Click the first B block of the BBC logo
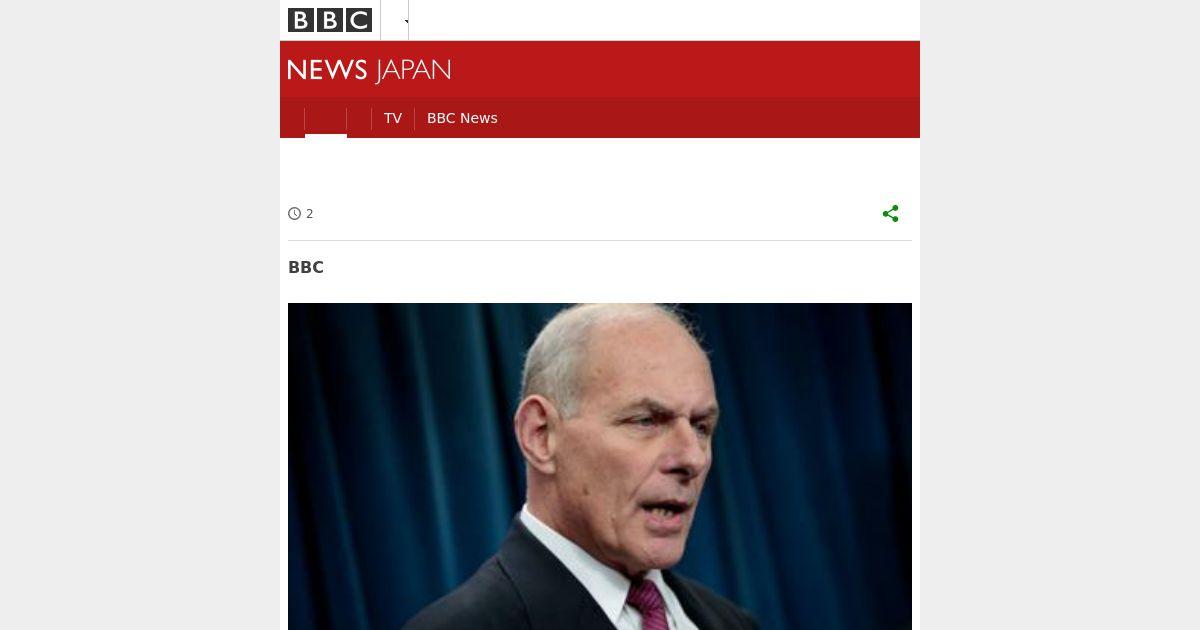 [301, 20]
